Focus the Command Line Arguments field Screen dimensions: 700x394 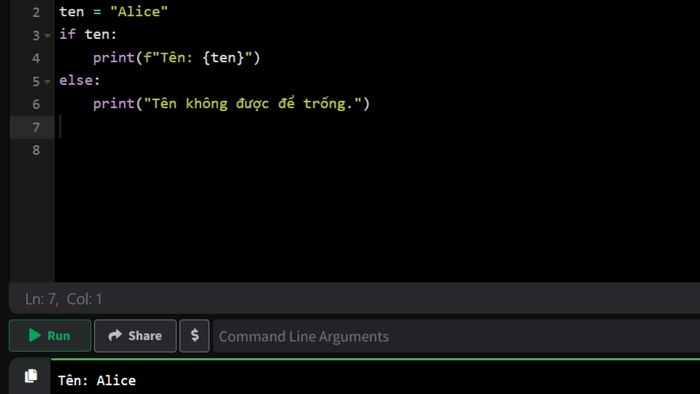tap(456, 336)
